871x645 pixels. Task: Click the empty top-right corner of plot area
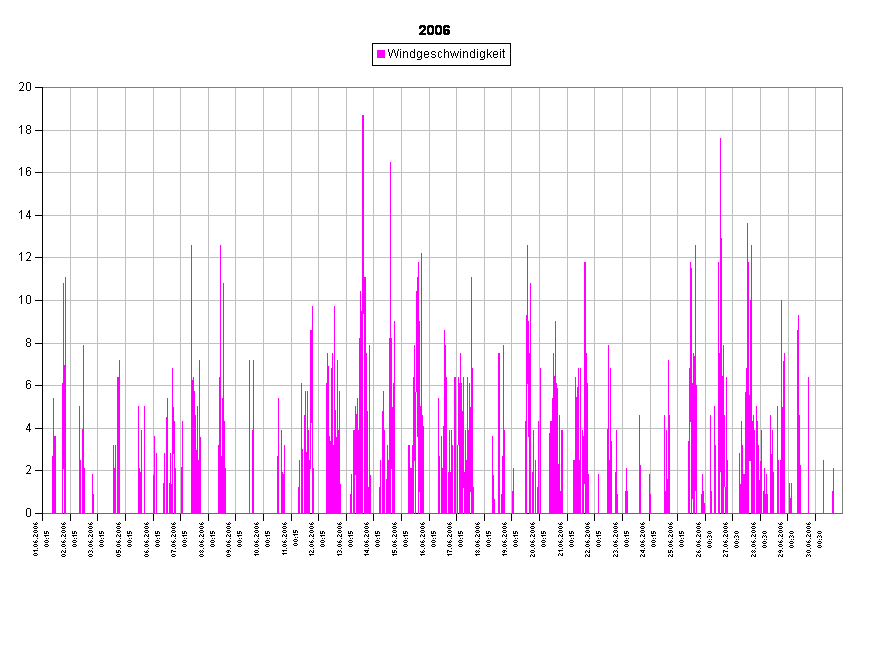[x=829, y=100]
